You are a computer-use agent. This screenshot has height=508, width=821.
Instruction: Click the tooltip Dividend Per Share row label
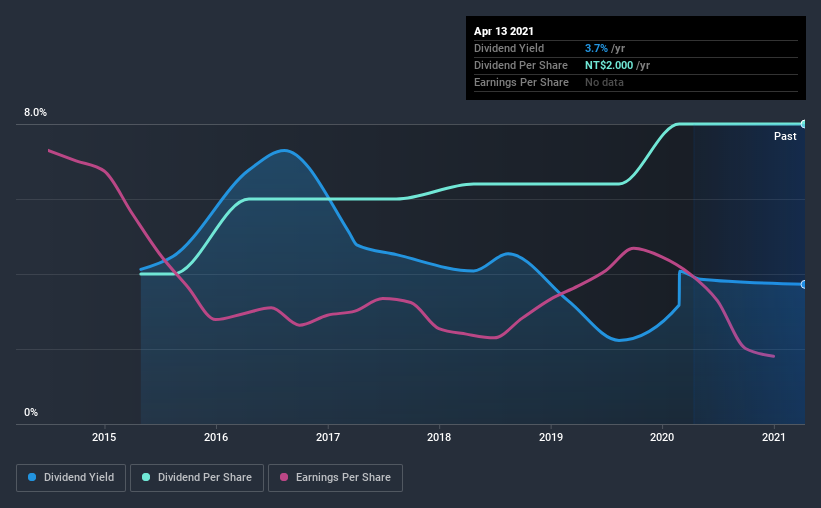[x=520, y=65]
